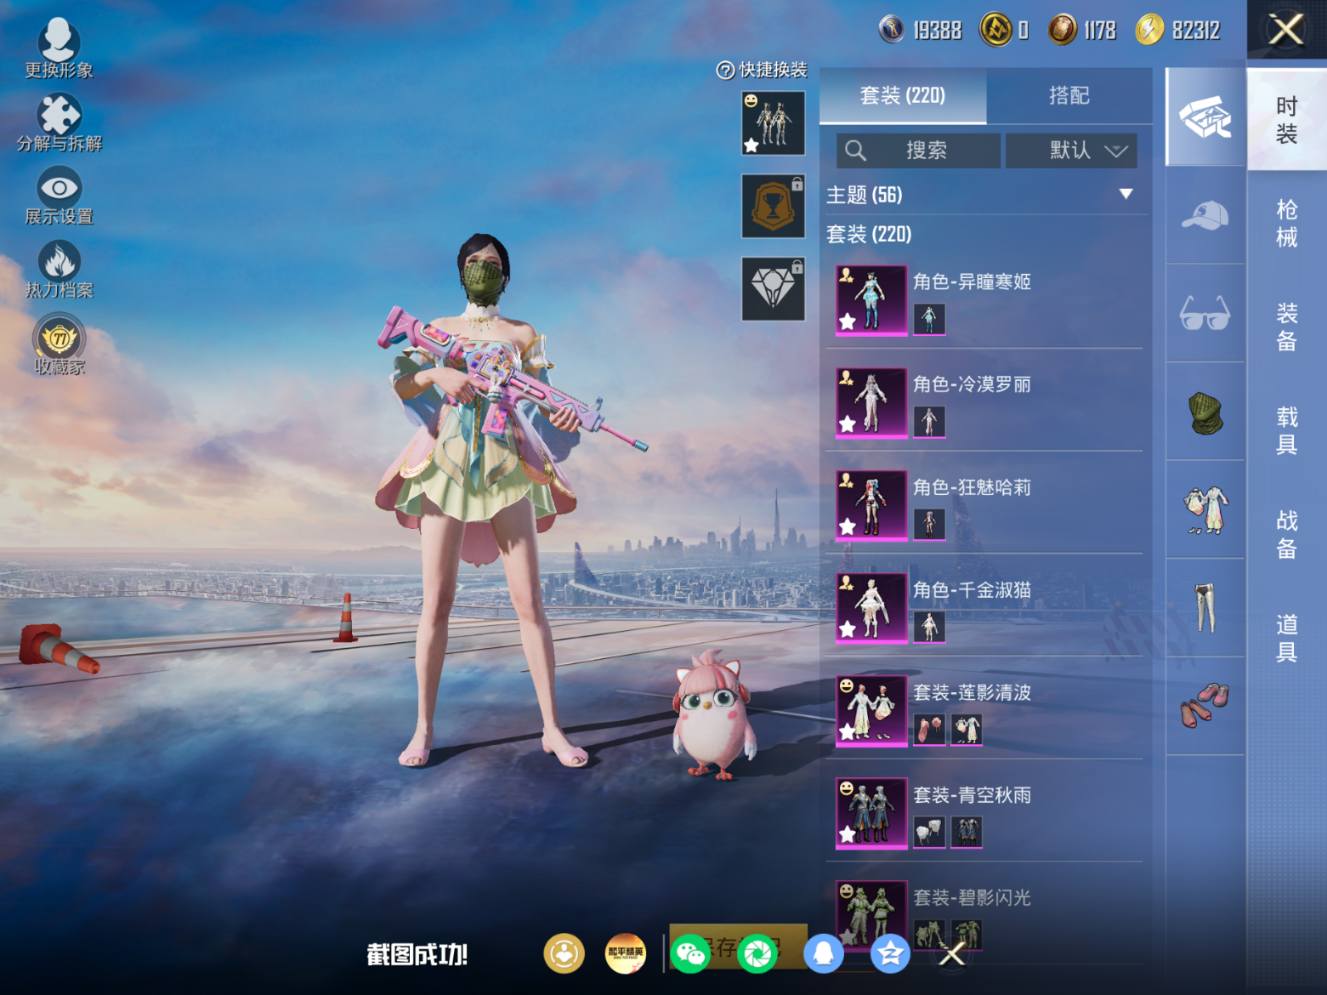Select the dress clothing category icon
The width and height of the screenshot is (1327, 995).
click(x=1205, y=509)
